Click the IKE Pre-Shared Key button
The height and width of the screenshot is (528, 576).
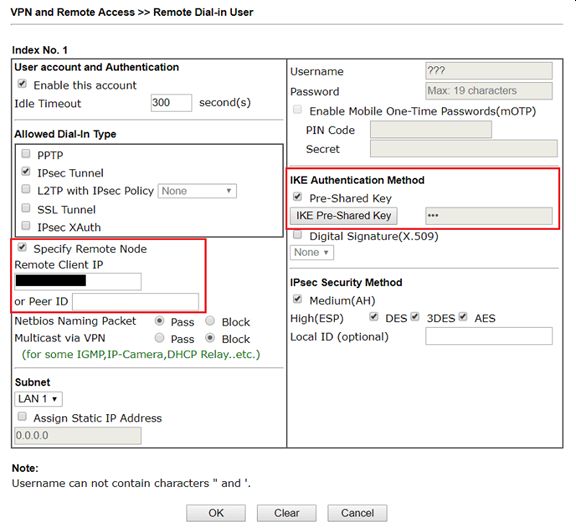343,216
